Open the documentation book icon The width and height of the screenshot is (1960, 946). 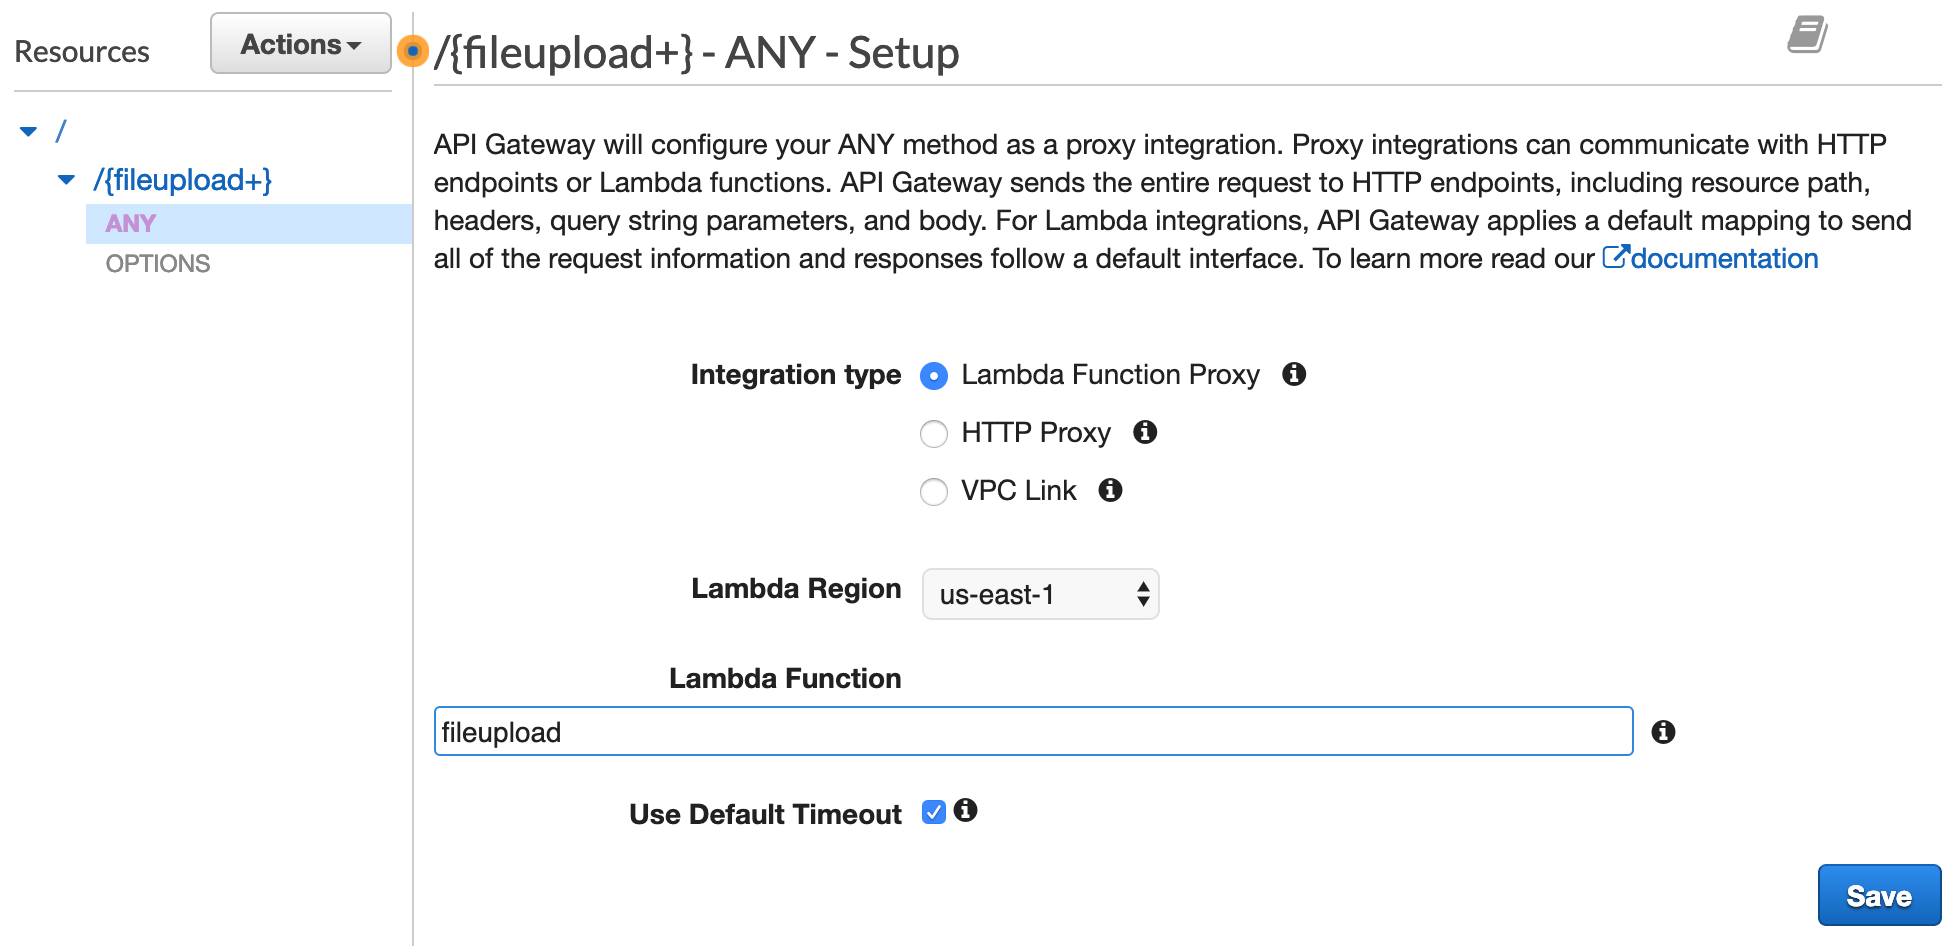pos(1807,35)
